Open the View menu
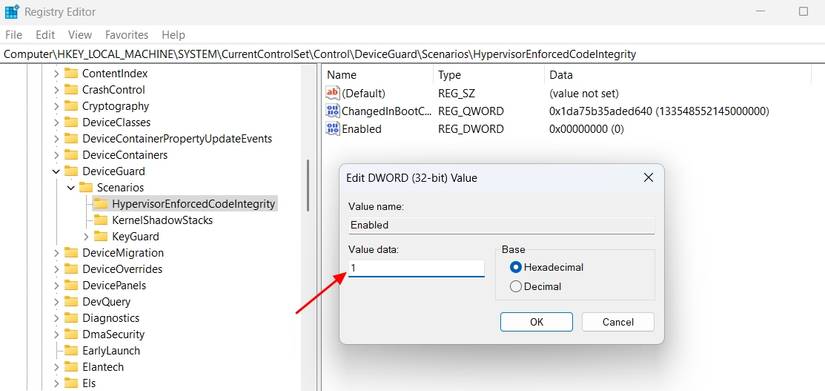 tap(80, 35)
